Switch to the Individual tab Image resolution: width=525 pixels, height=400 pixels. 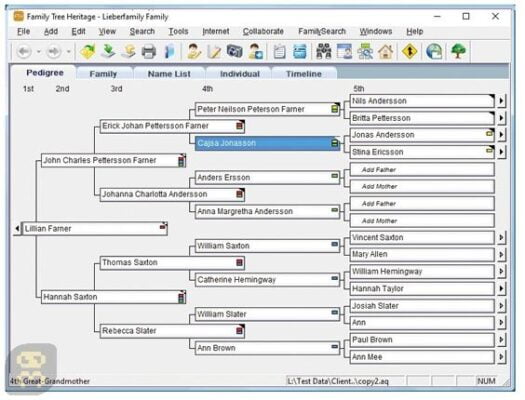[x=240, y=74]
